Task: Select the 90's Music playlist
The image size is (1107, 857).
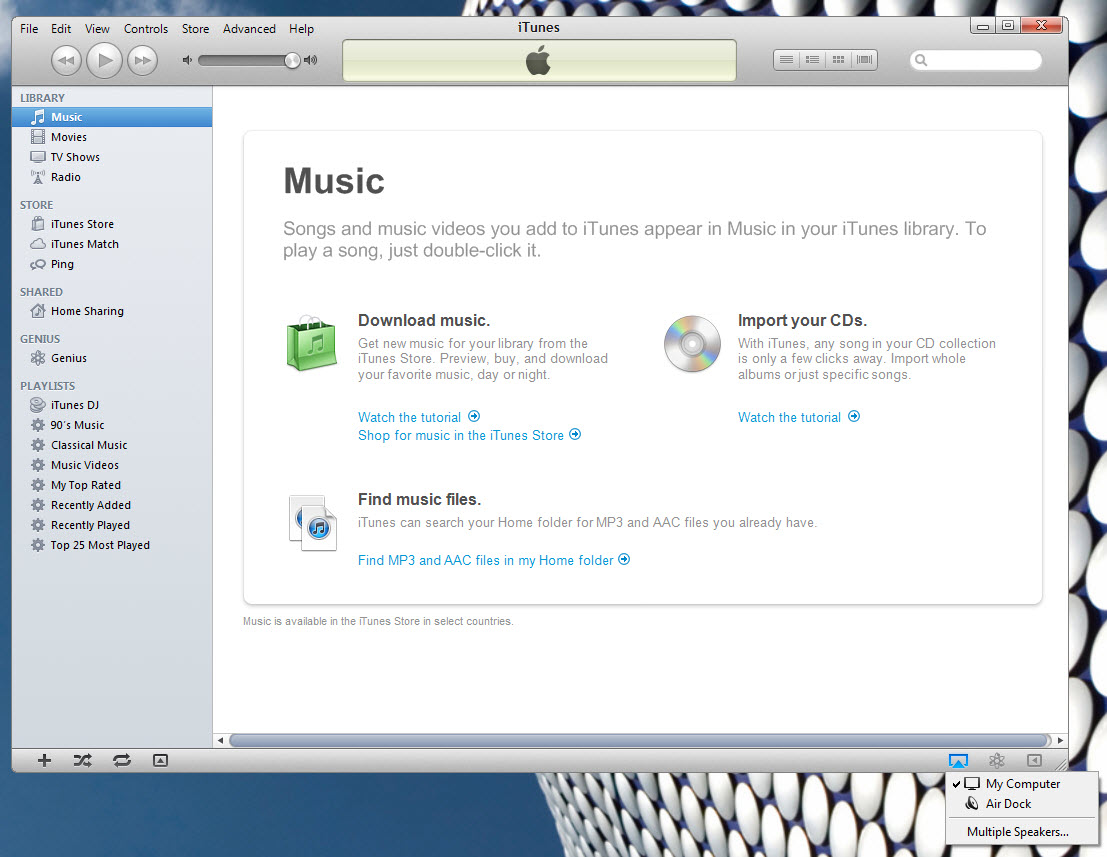Action: coord(112,425)
